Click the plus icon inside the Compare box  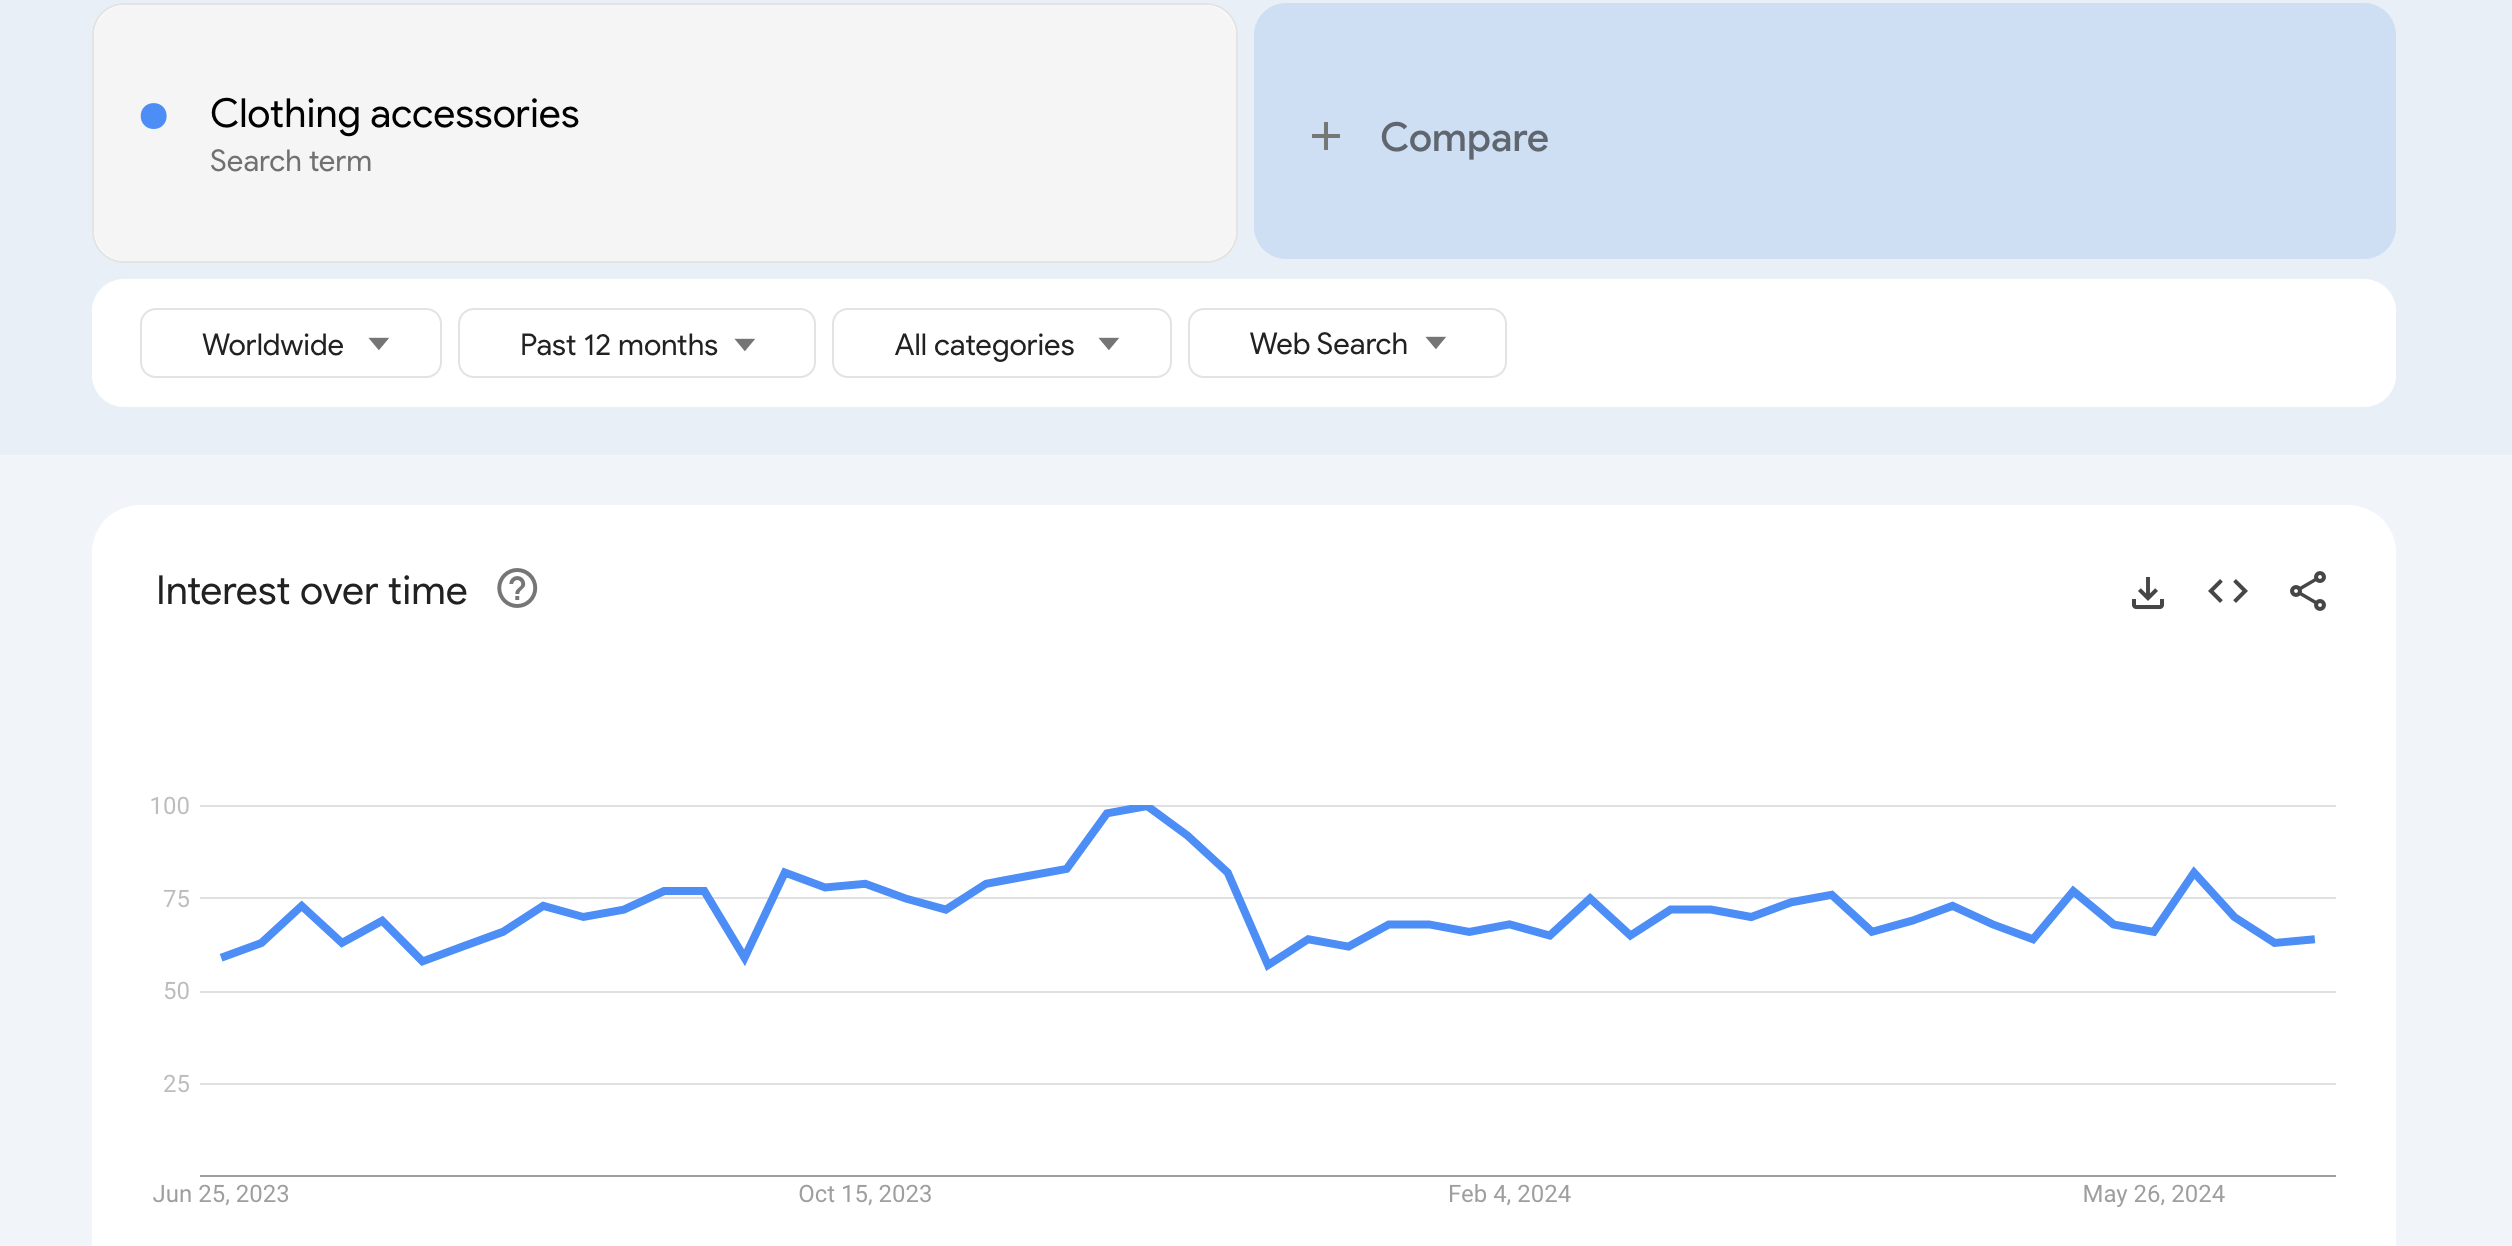pos(1327,136)
